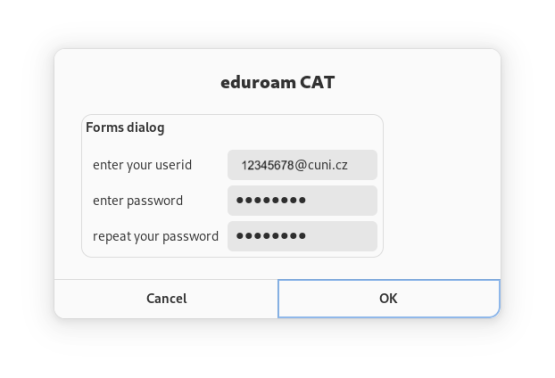Focus the enter password field
This screenshot has width=555, height=378.
(x=302, y=201)
